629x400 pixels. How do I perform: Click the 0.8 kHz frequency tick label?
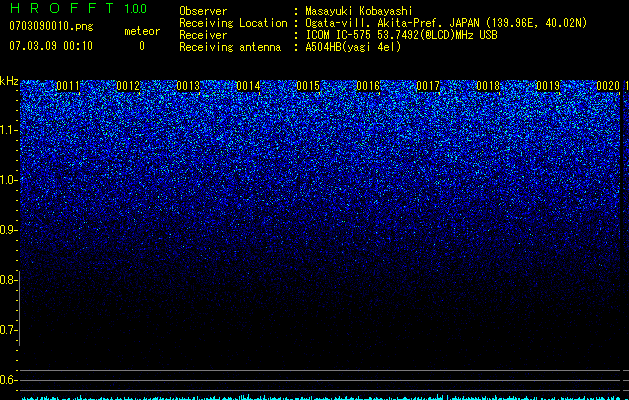(x=7, y=280)
